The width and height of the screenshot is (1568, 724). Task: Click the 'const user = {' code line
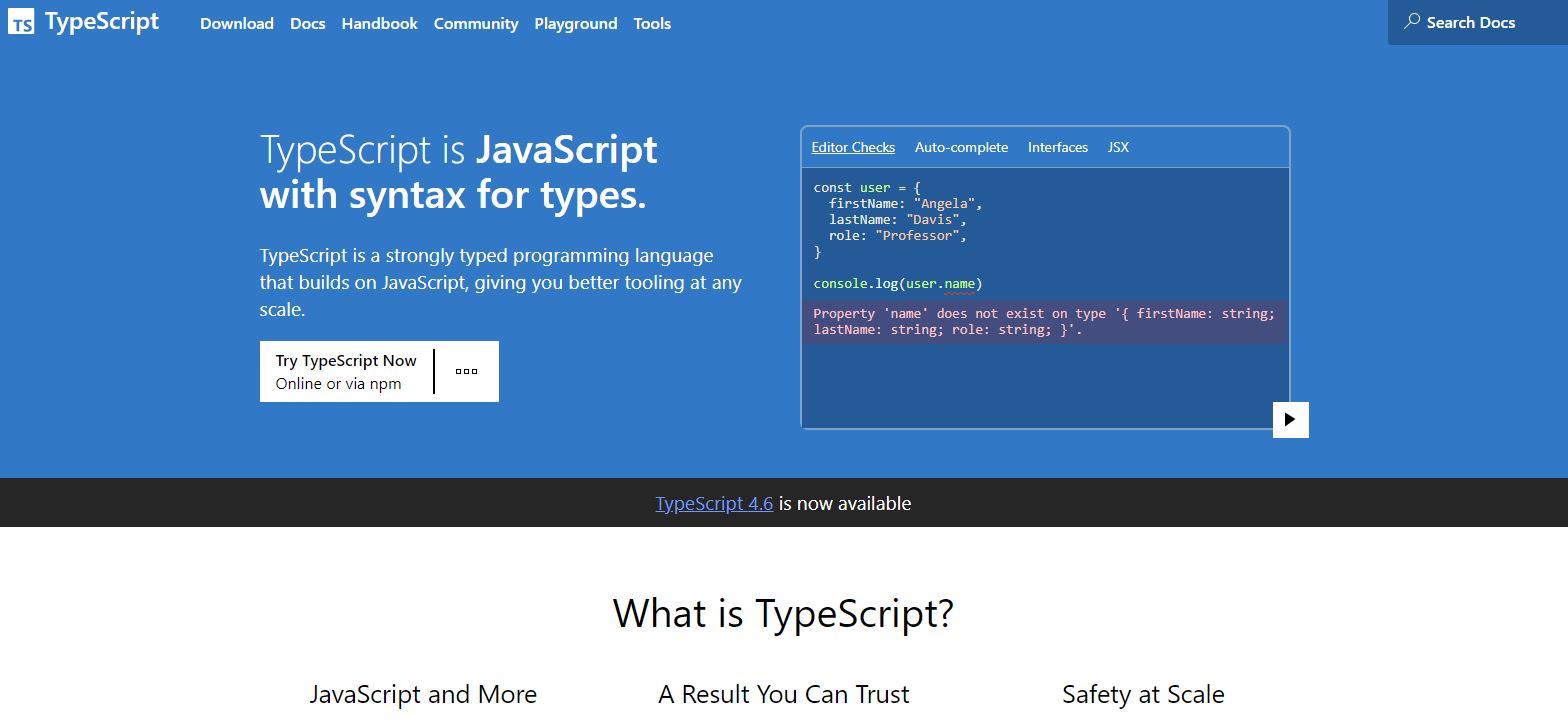pyautogui.click(x=867, y=187)
